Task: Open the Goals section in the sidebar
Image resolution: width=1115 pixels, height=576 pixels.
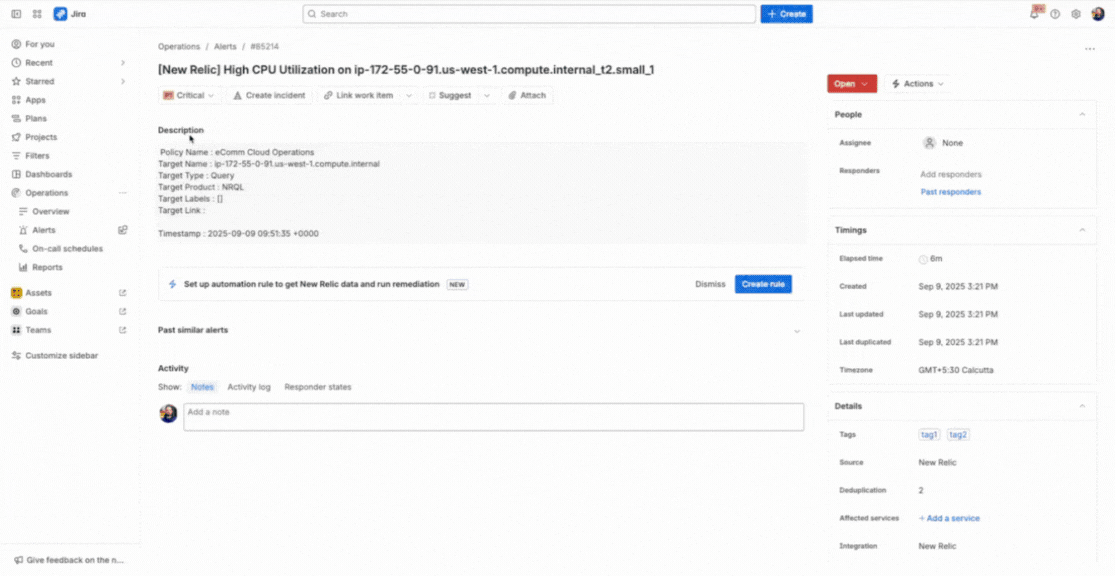Action: click(36, 310)
